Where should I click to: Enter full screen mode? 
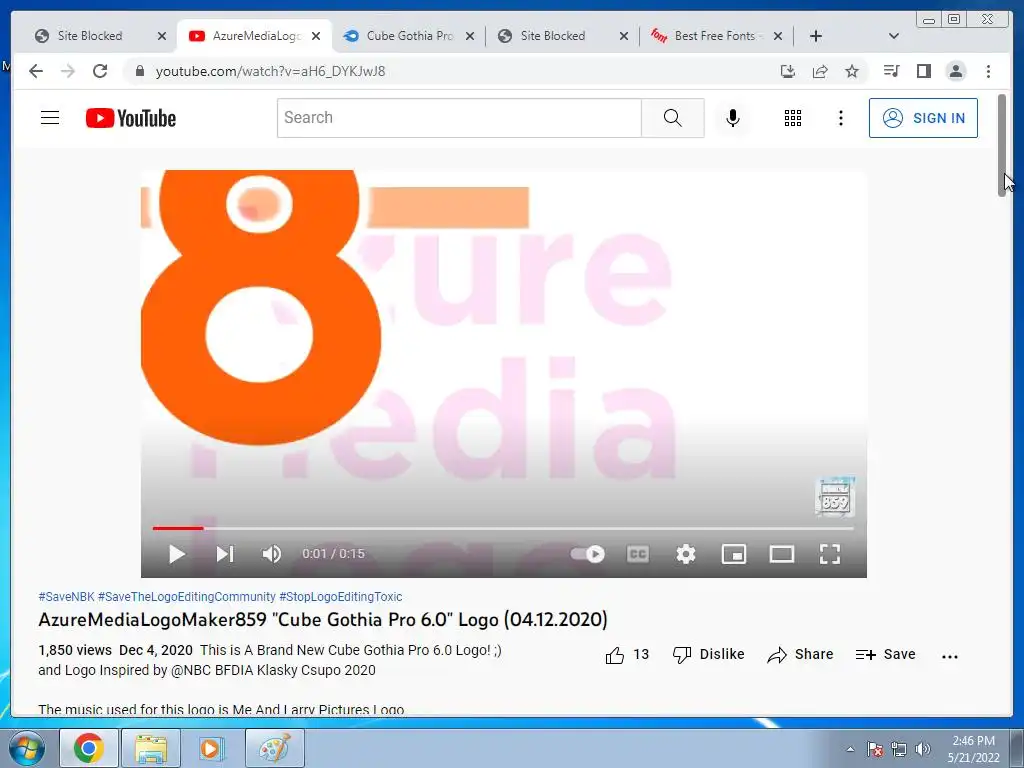coord(830,554)
